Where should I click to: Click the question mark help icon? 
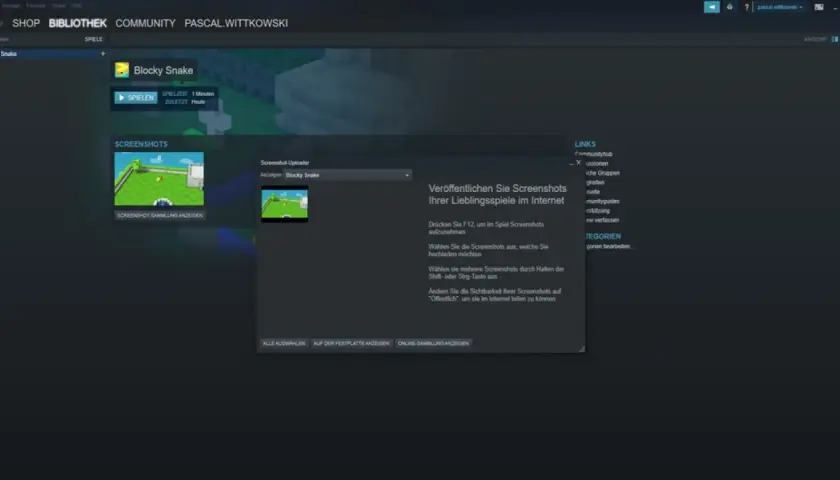746,7
